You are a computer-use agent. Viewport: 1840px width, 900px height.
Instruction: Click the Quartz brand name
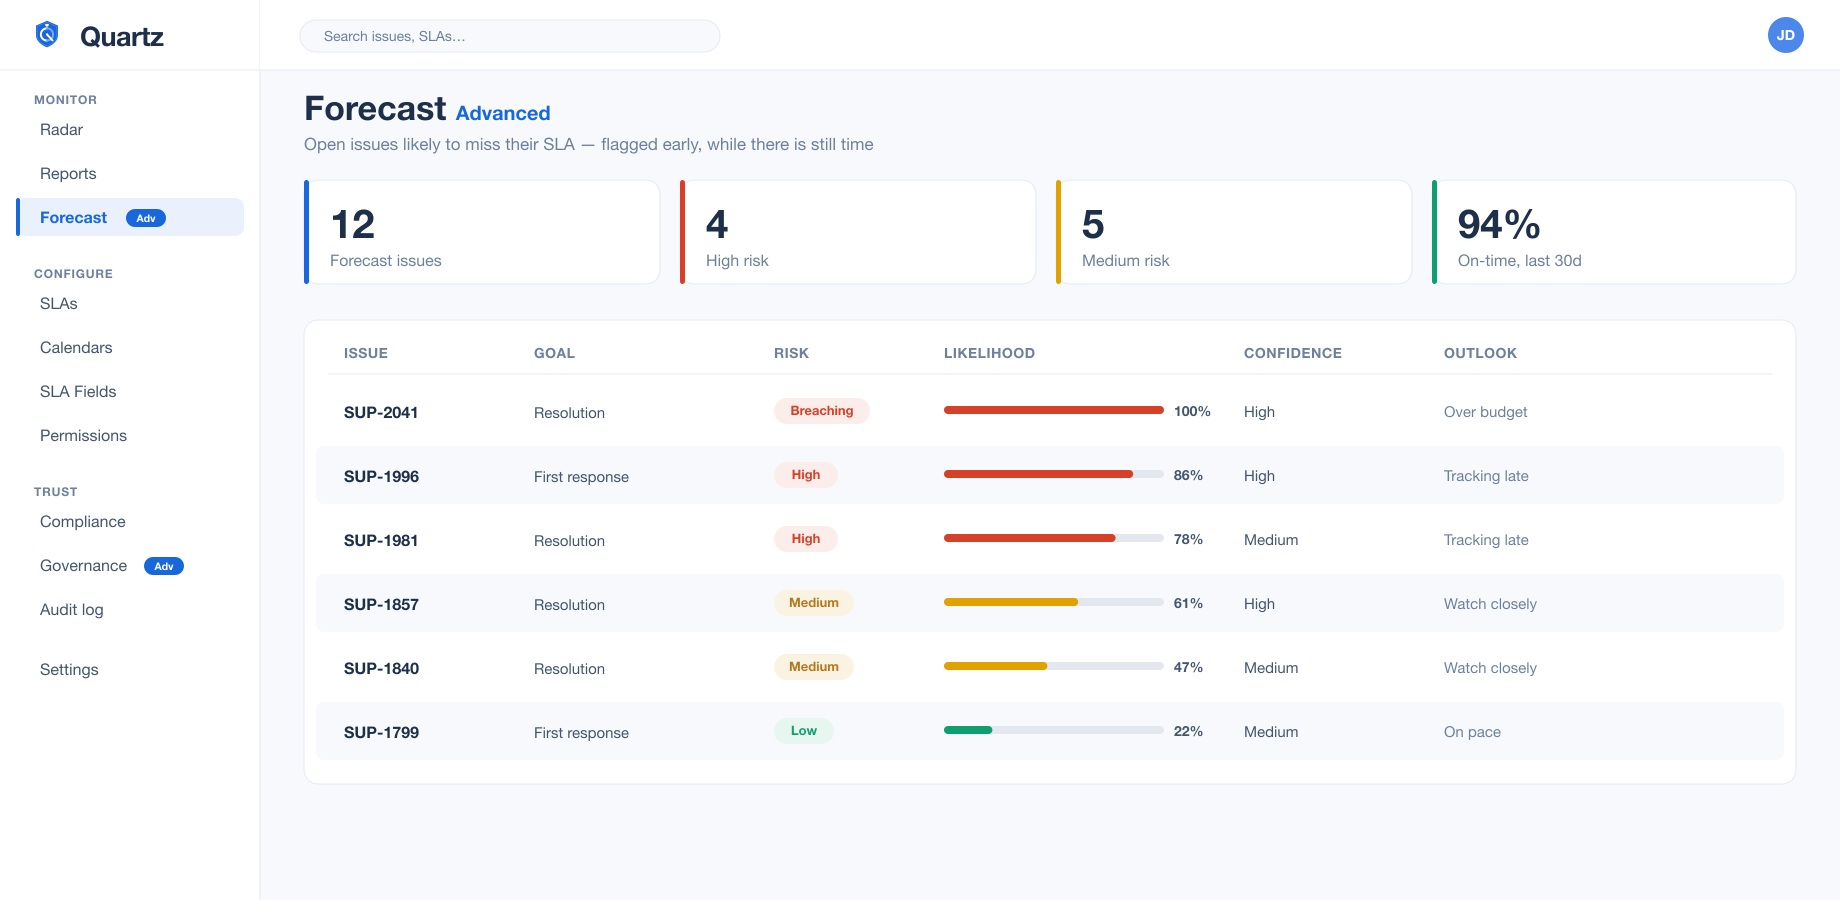point(122,37)
